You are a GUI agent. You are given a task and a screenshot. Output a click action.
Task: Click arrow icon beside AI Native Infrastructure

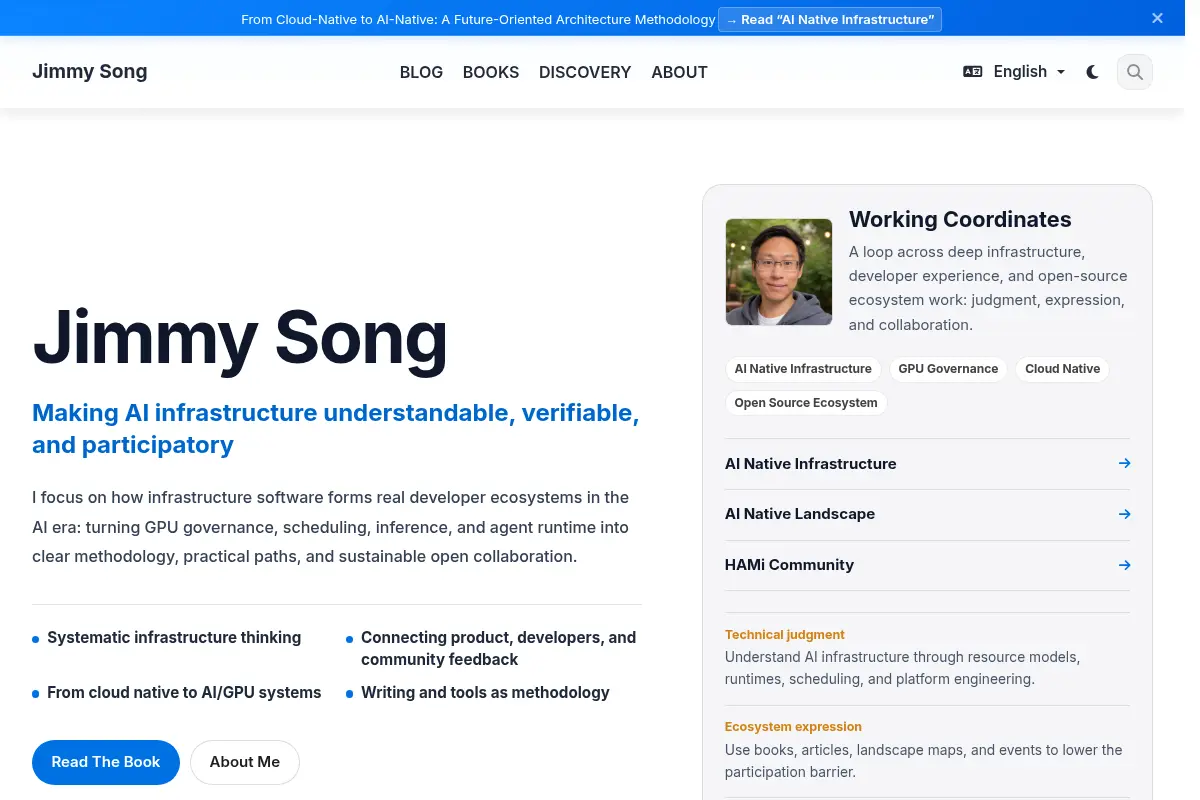pos(1124,464)
